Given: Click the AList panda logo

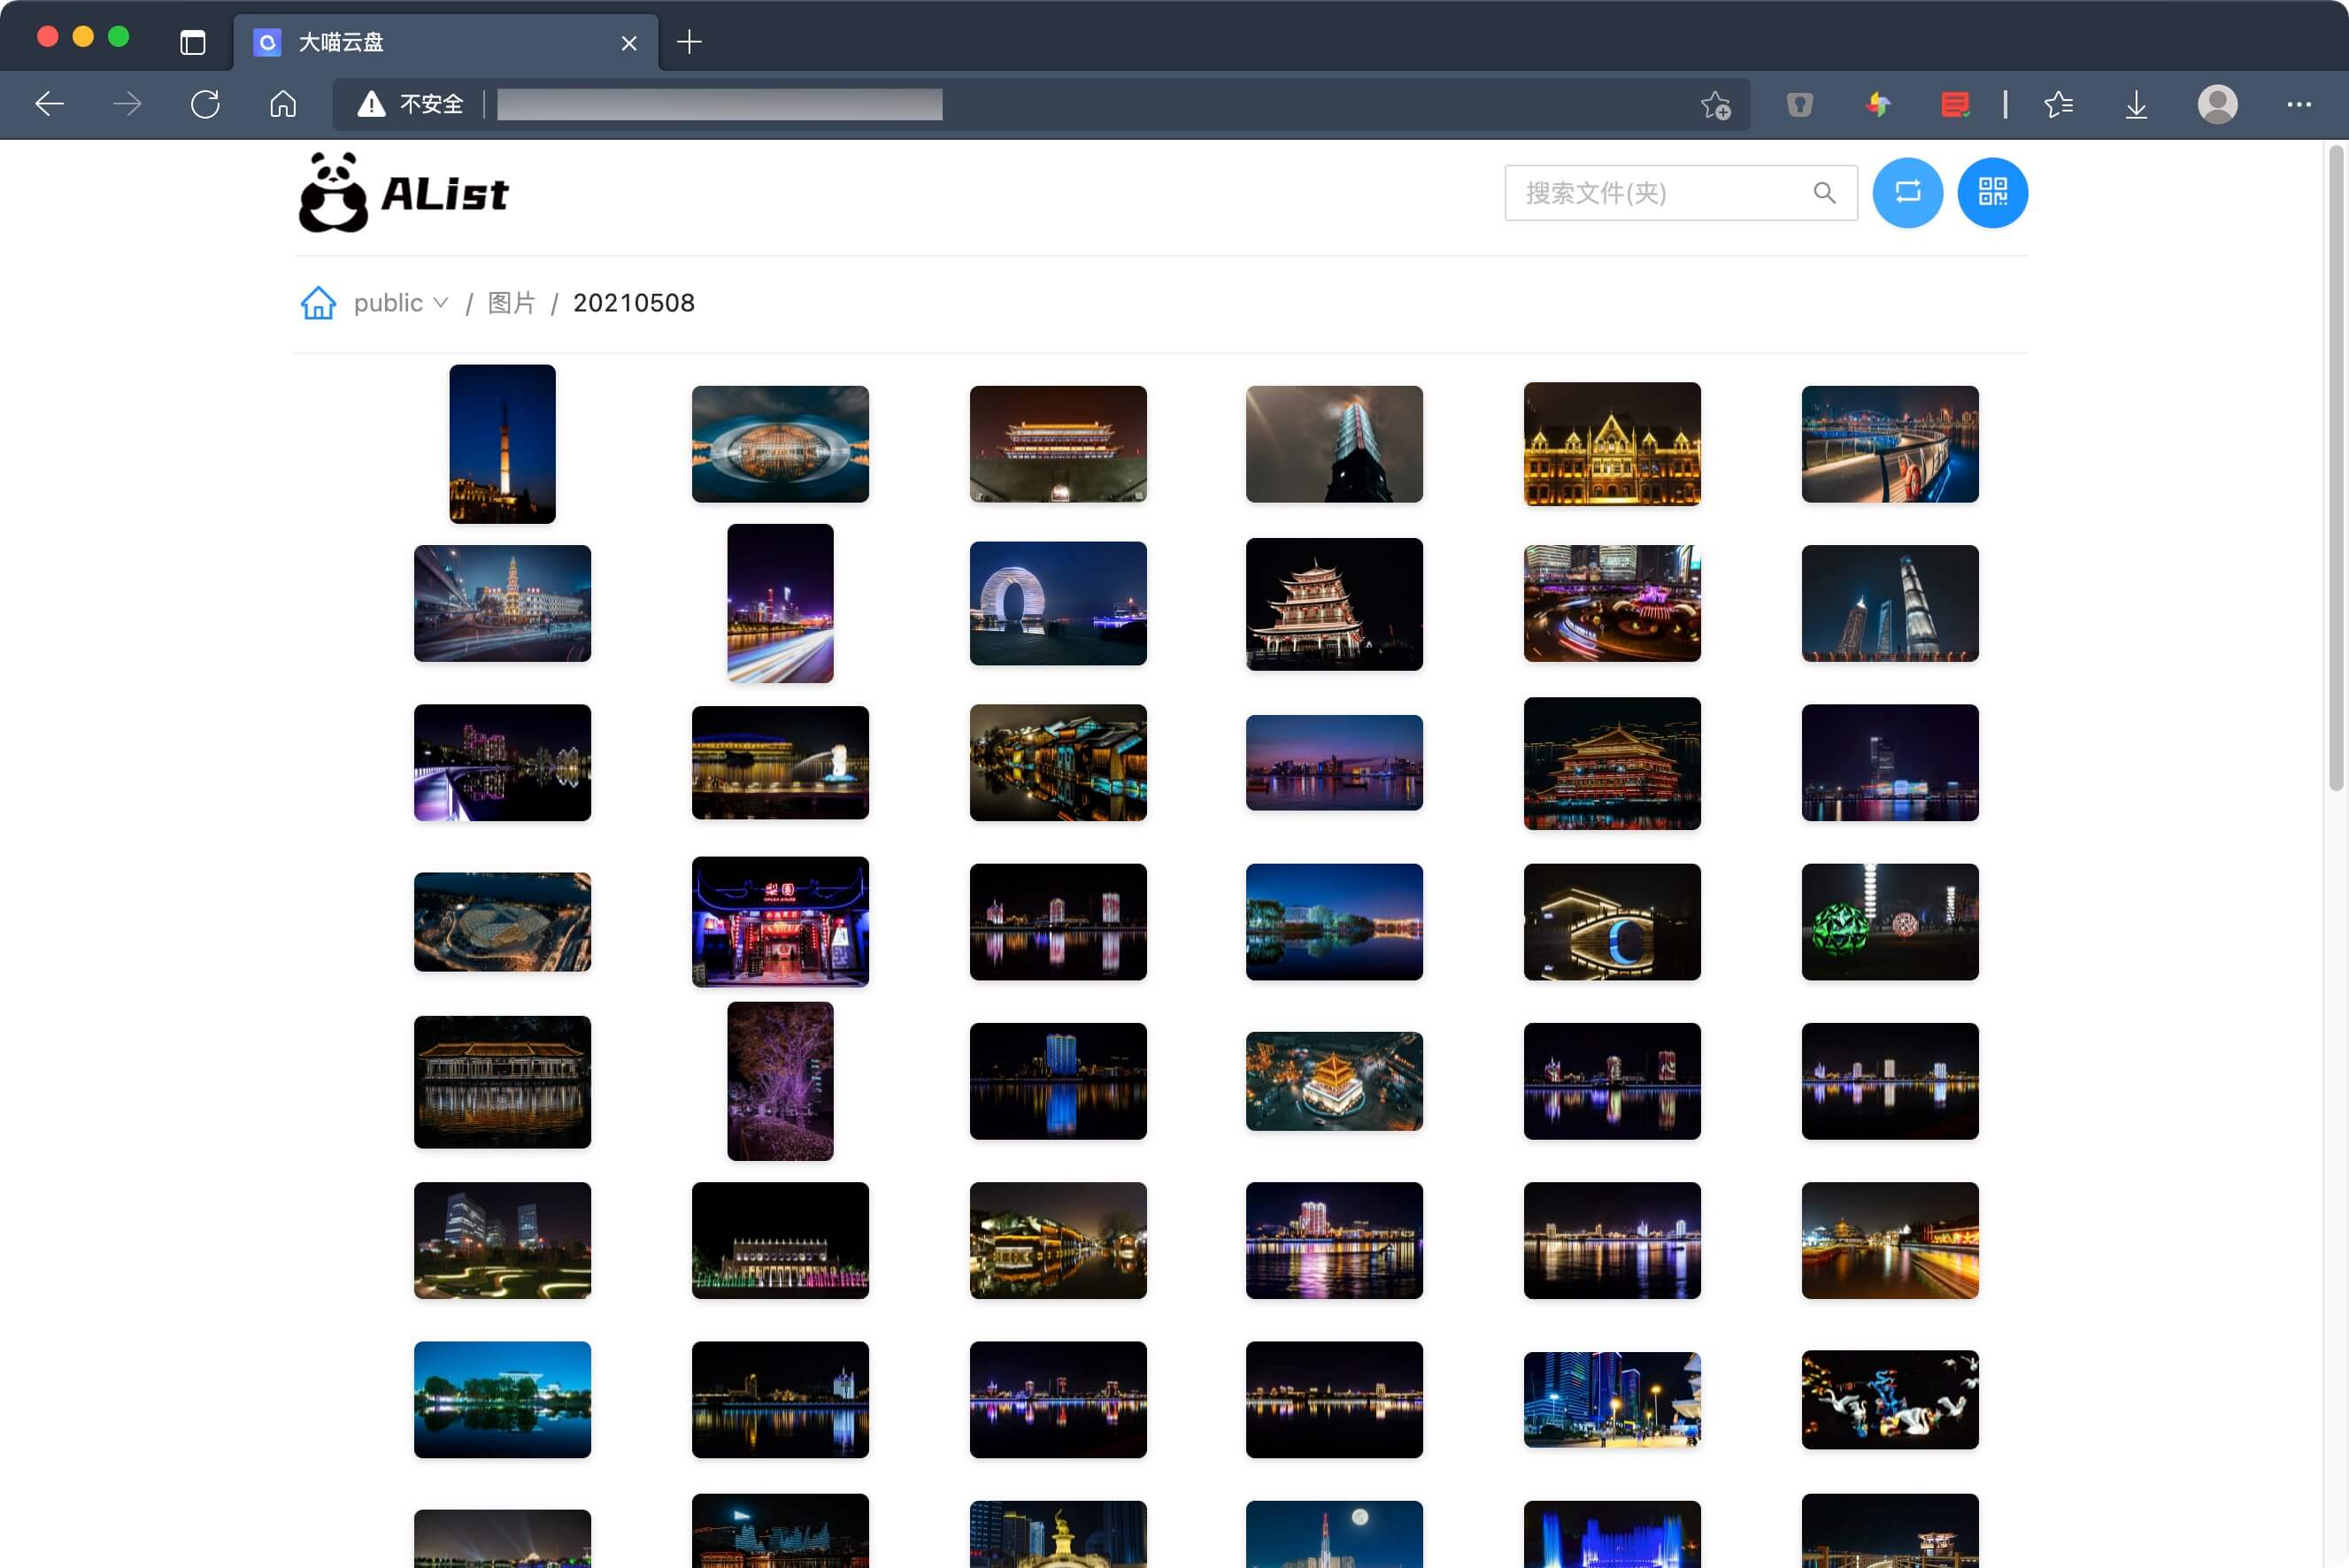Looking at the screenshot, I should [334, 192].
